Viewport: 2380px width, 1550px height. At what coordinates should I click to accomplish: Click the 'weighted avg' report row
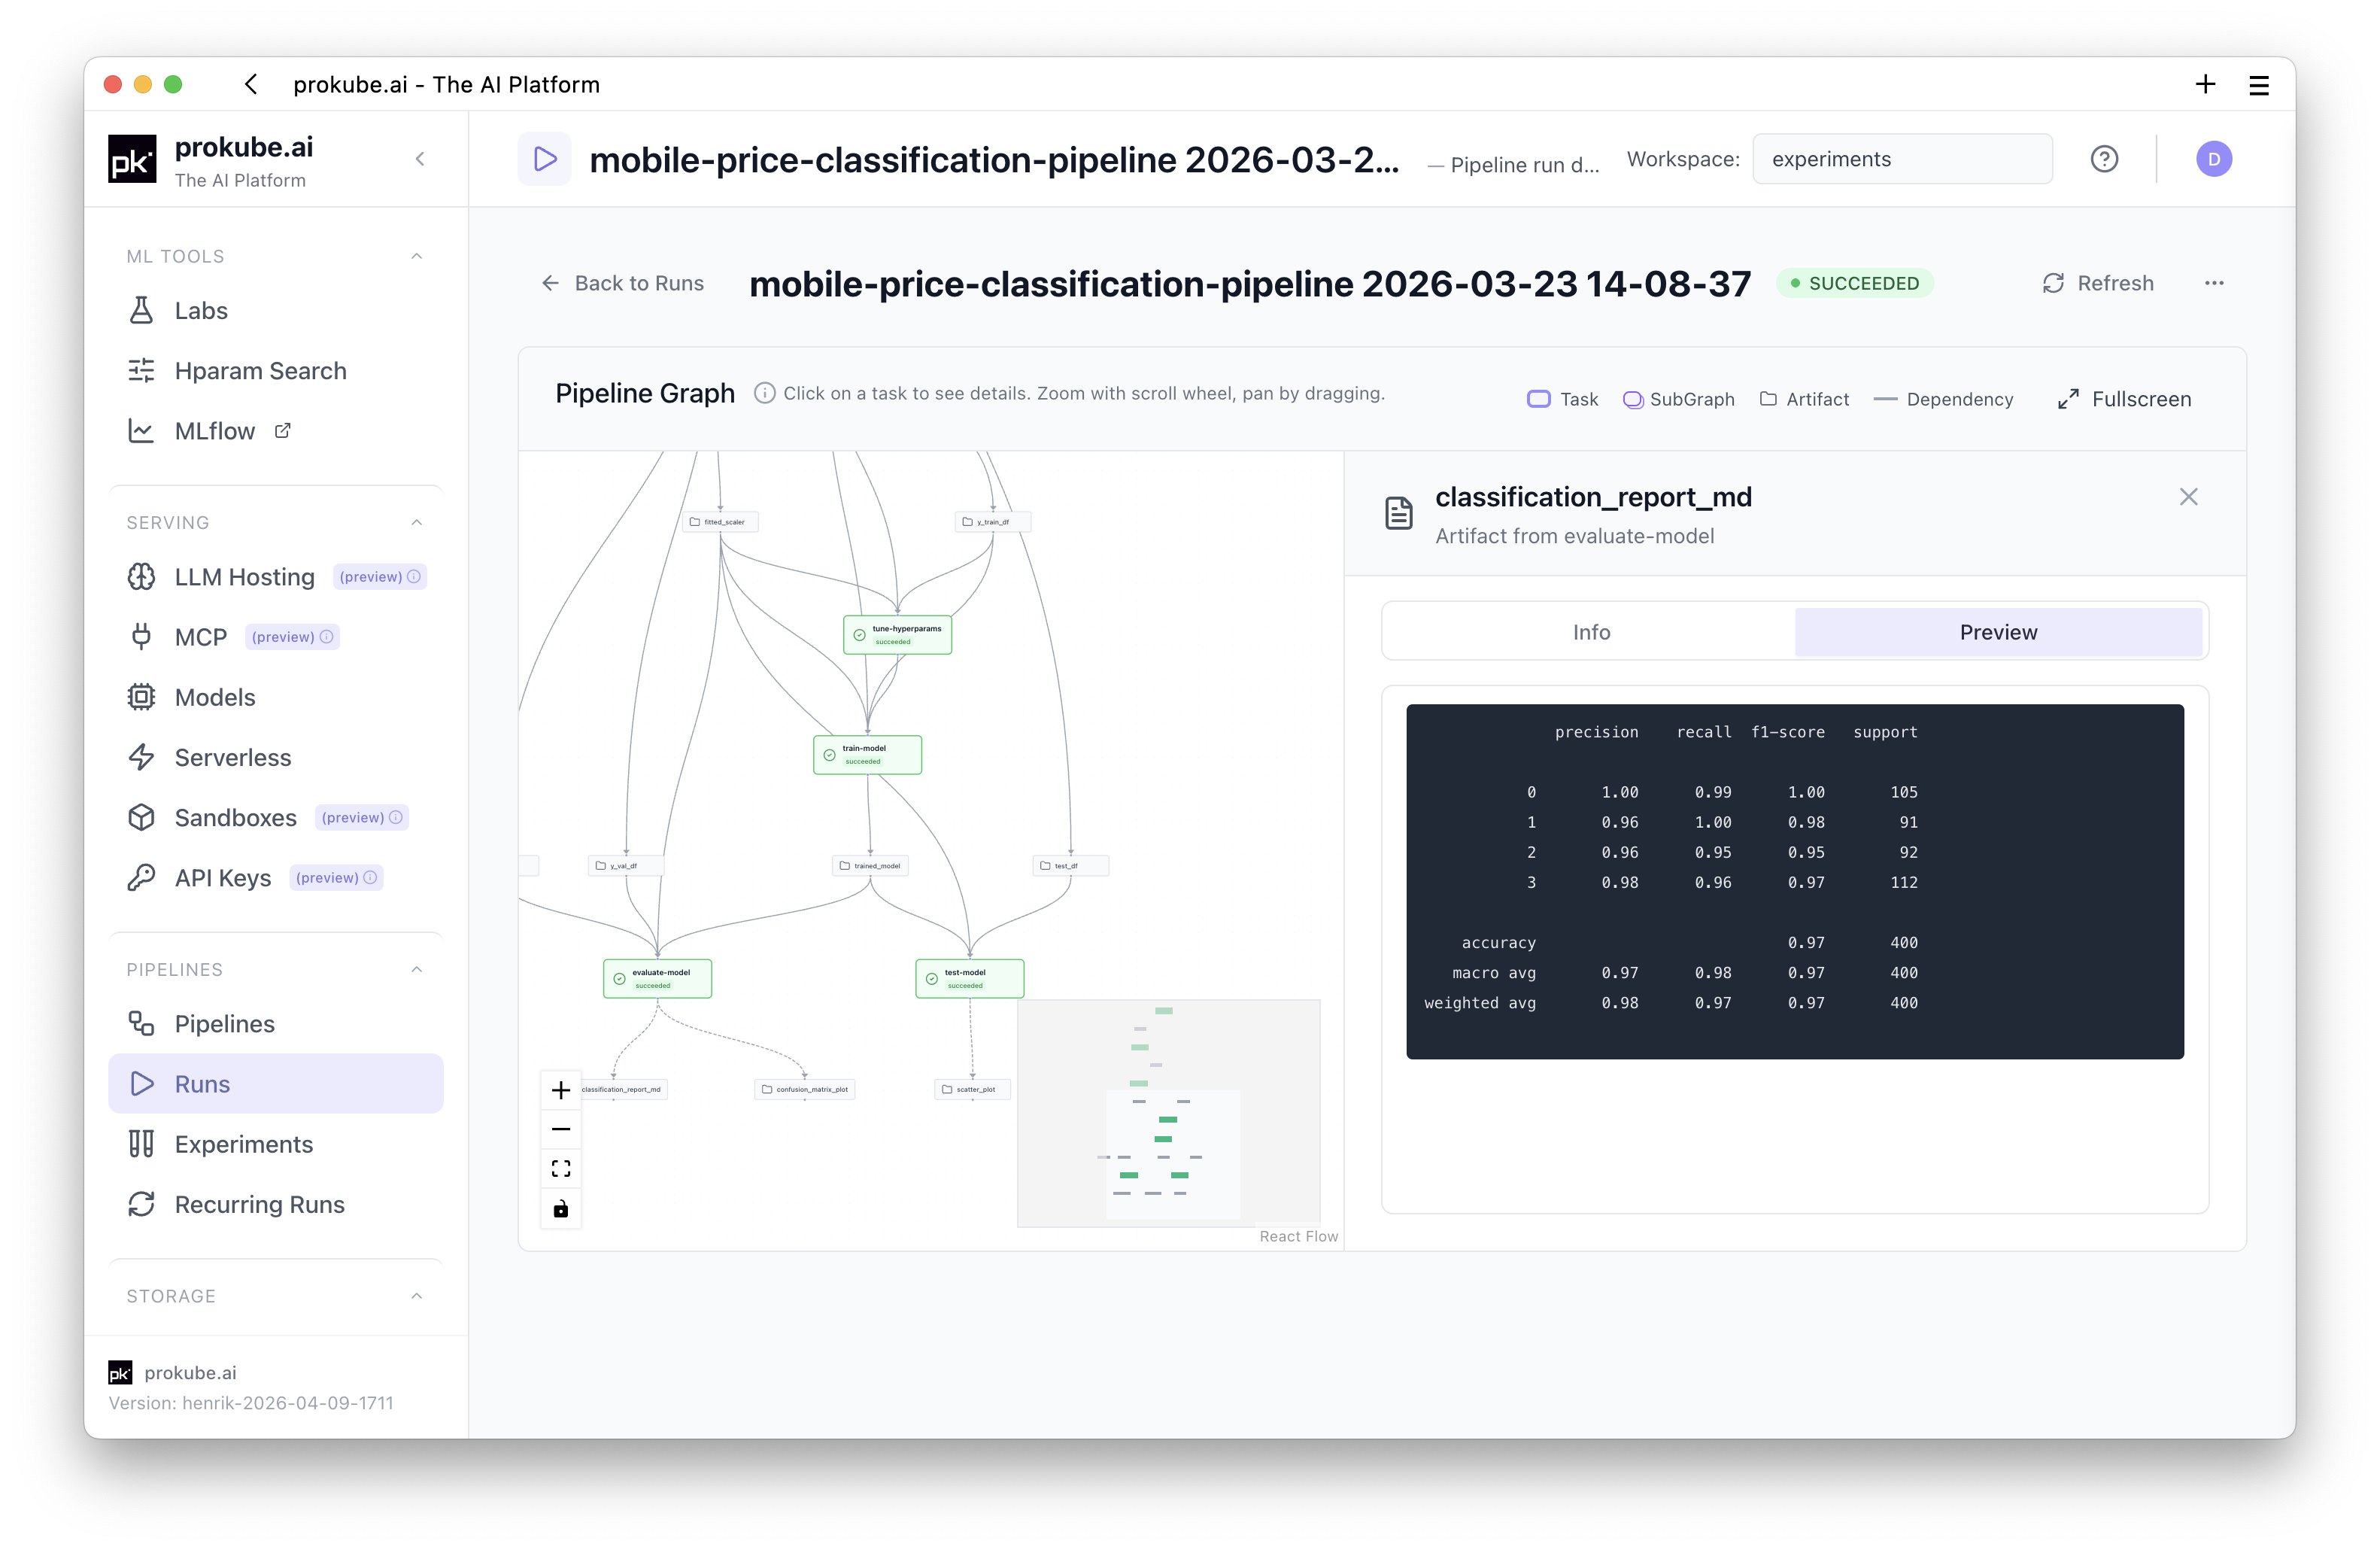point(1670,1003)
